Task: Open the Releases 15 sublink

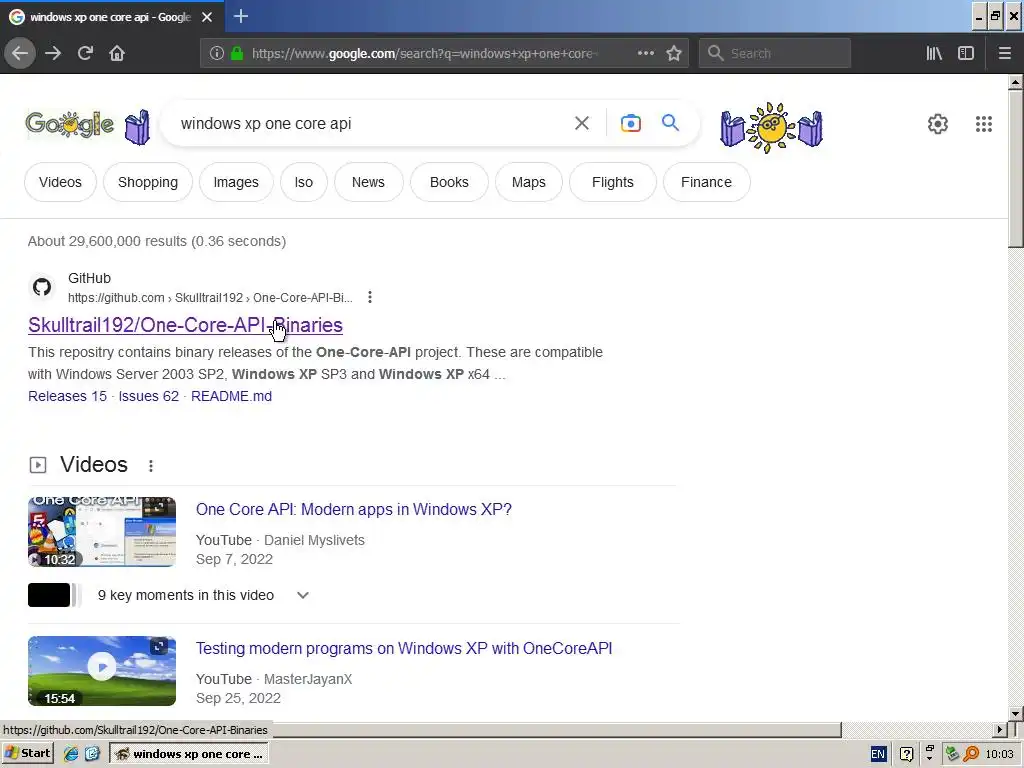Action: pos(67,396)
